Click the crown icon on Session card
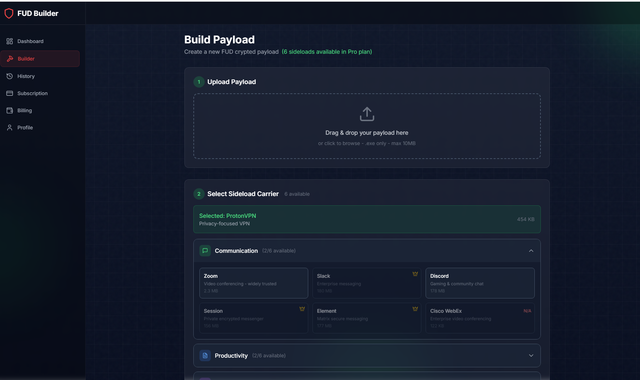Image resolution: width=640 pixels, height=380 pixels. click(302, 309)
